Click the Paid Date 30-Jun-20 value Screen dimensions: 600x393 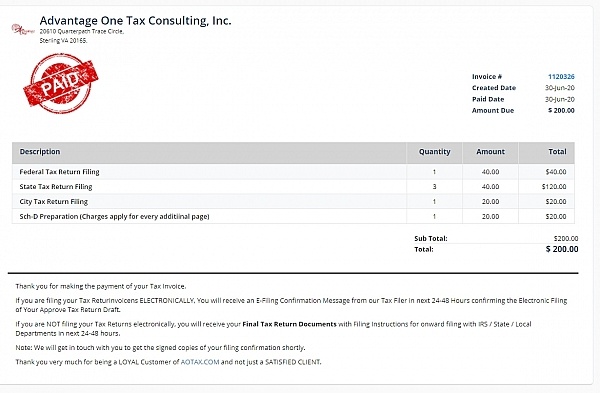pos(559,99)
